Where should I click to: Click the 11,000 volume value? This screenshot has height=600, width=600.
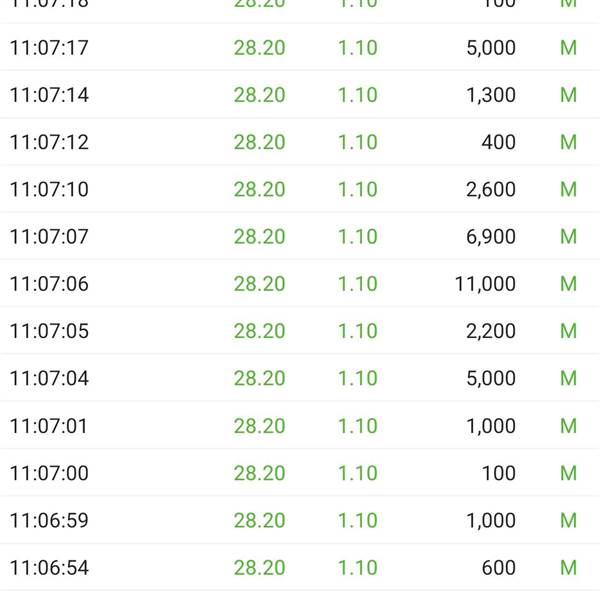tap(485, 284)
